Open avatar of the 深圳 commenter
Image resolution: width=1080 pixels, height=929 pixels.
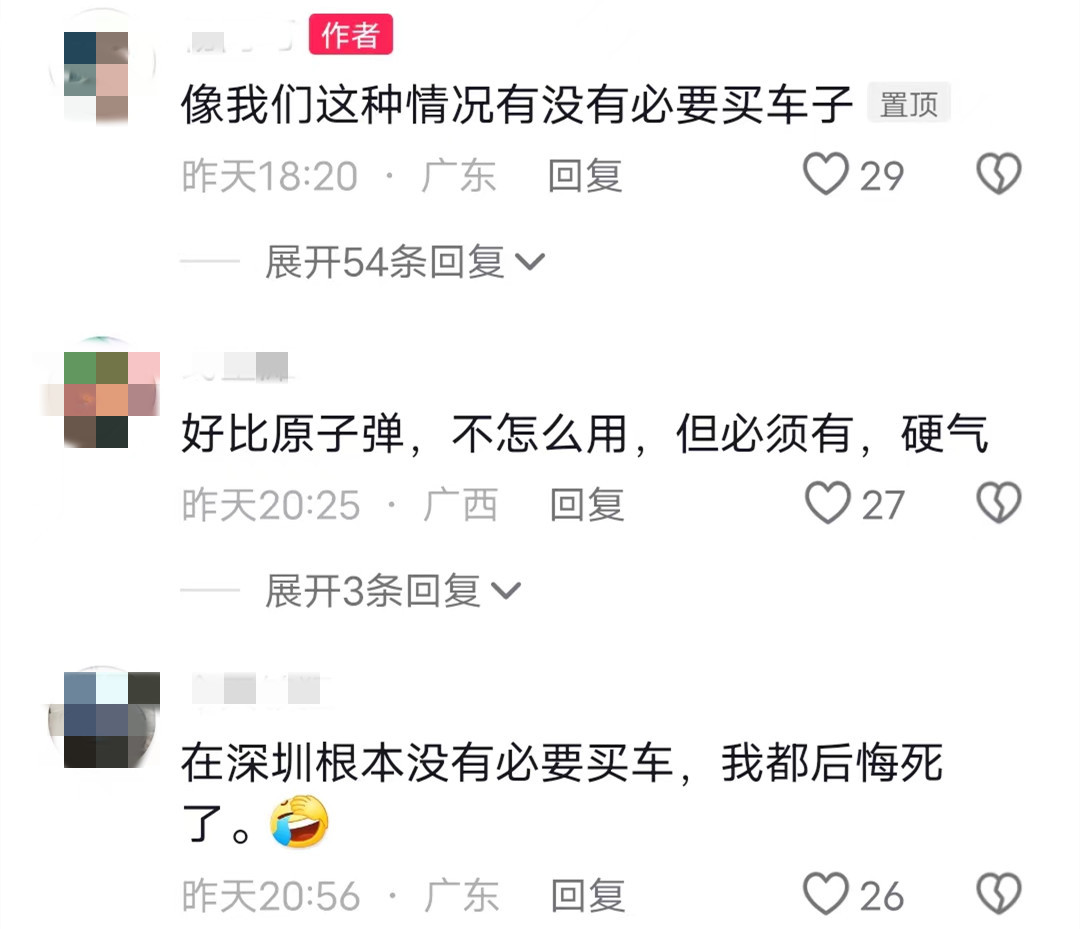[x=103, y=718]
